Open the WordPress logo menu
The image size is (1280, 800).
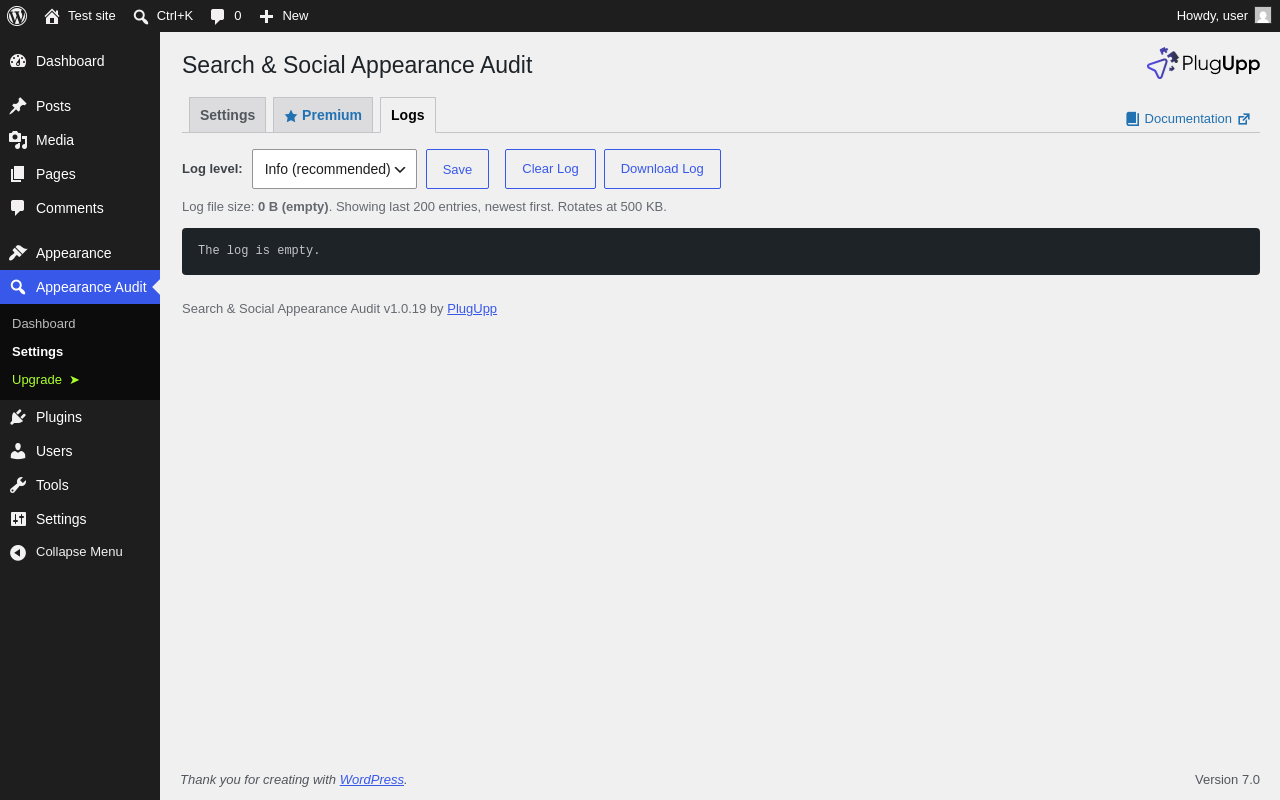tap(17, 16)
